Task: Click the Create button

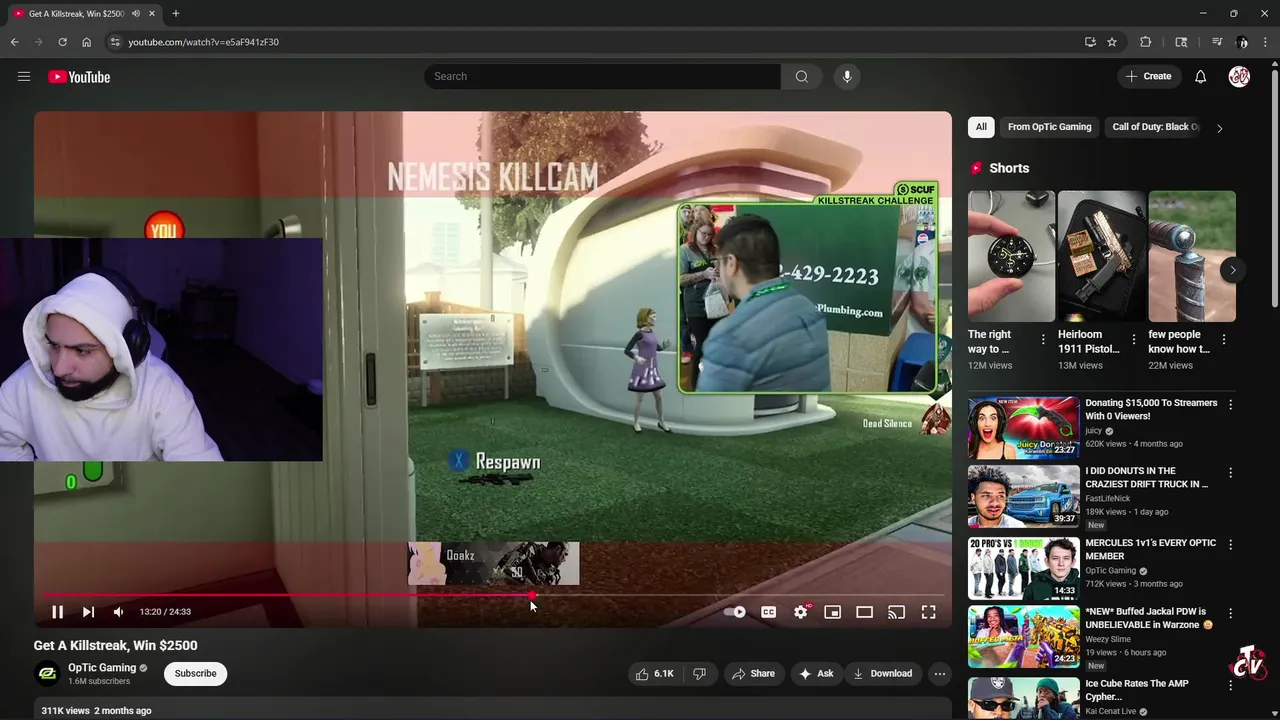Action: [1148, 76]
